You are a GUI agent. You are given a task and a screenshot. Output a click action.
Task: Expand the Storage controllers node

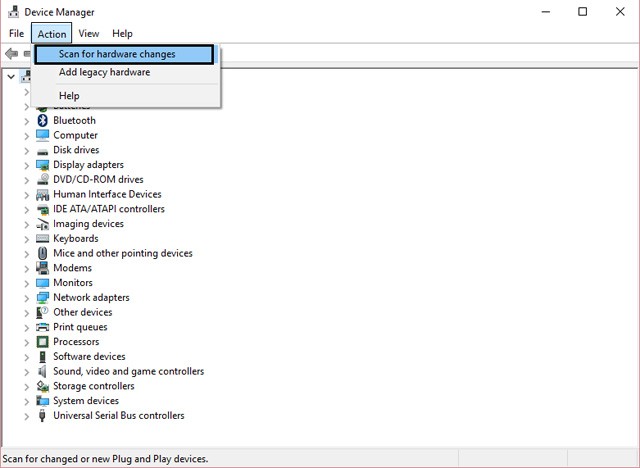point(27,386)
